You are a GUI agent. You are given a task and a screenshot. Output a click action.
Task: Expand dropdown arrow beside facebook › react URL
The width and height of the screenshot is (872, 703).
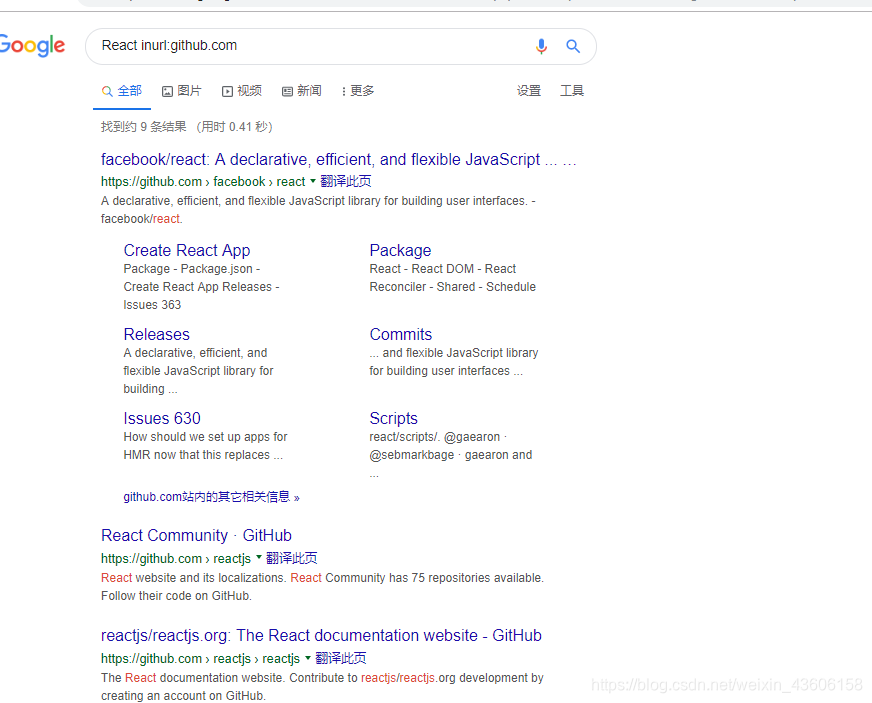click(313, 181)
